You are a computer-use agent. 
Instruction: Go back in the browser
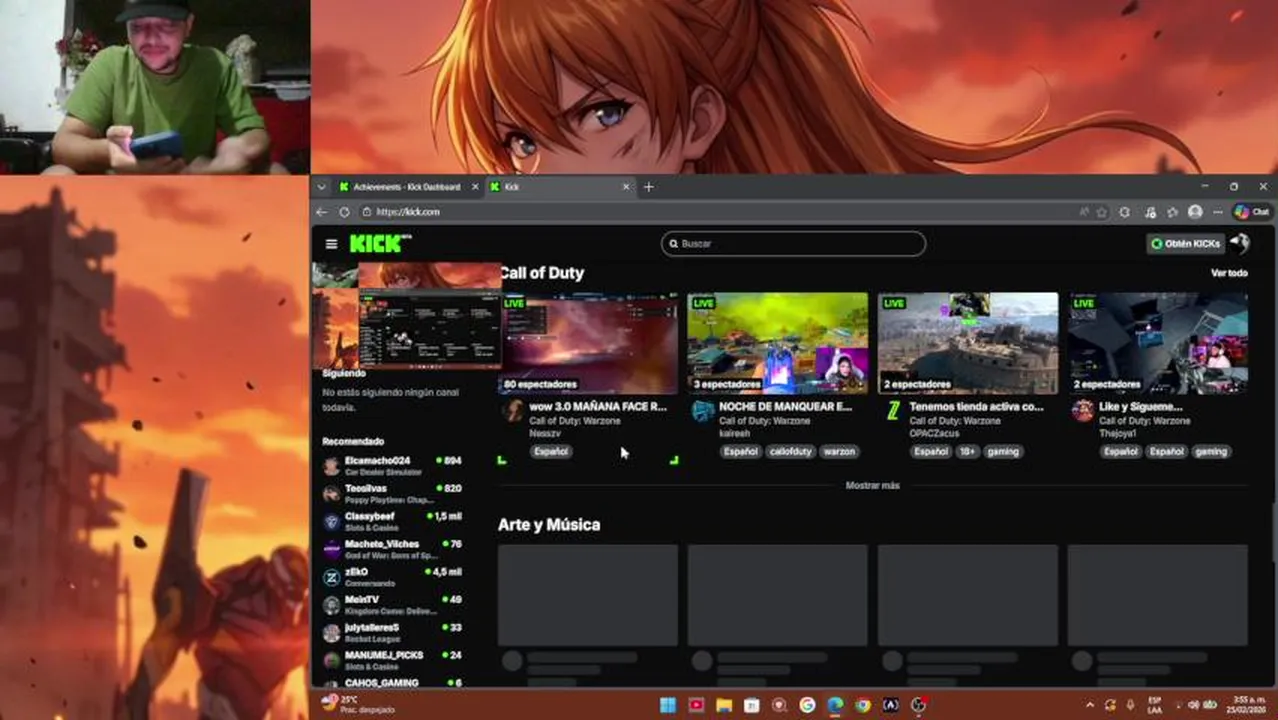(322, 212)
